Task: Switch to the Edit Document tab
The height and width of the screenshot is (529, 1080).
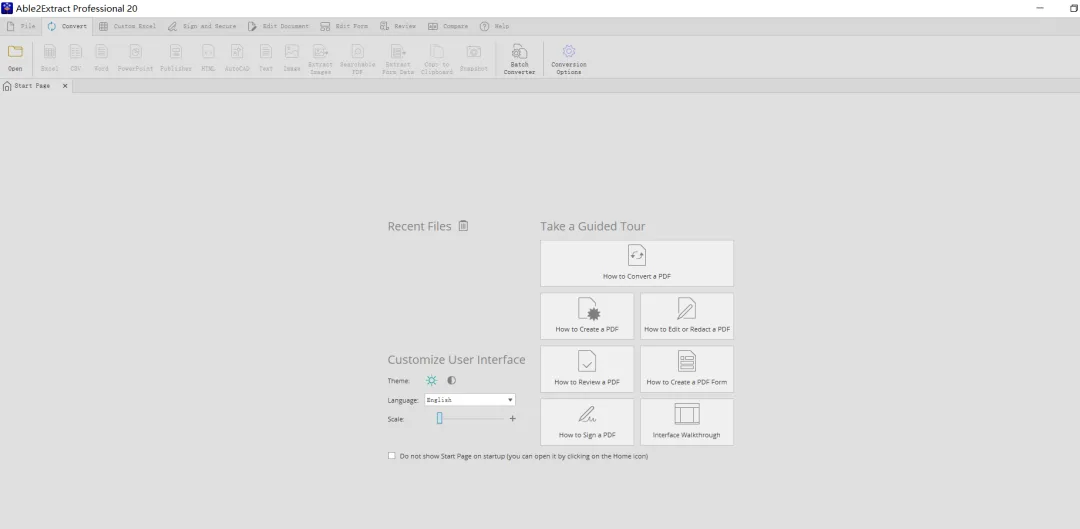Action: [278, 26]
